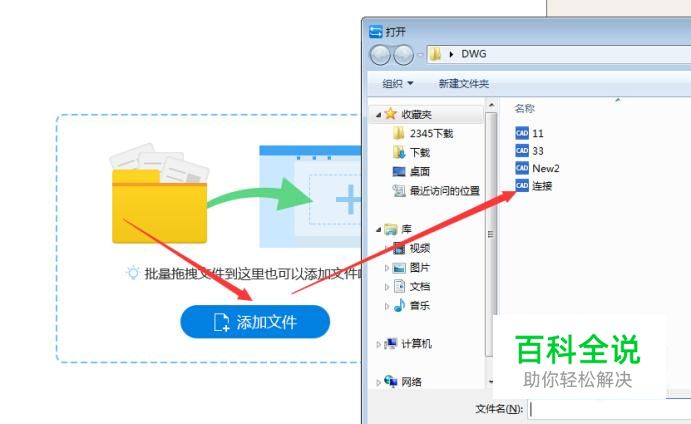Image resolution: width=691 pixels, height=424 pixels.
Task: Click 新建文件夹 new folder button
Action: (x=464, y=83)
